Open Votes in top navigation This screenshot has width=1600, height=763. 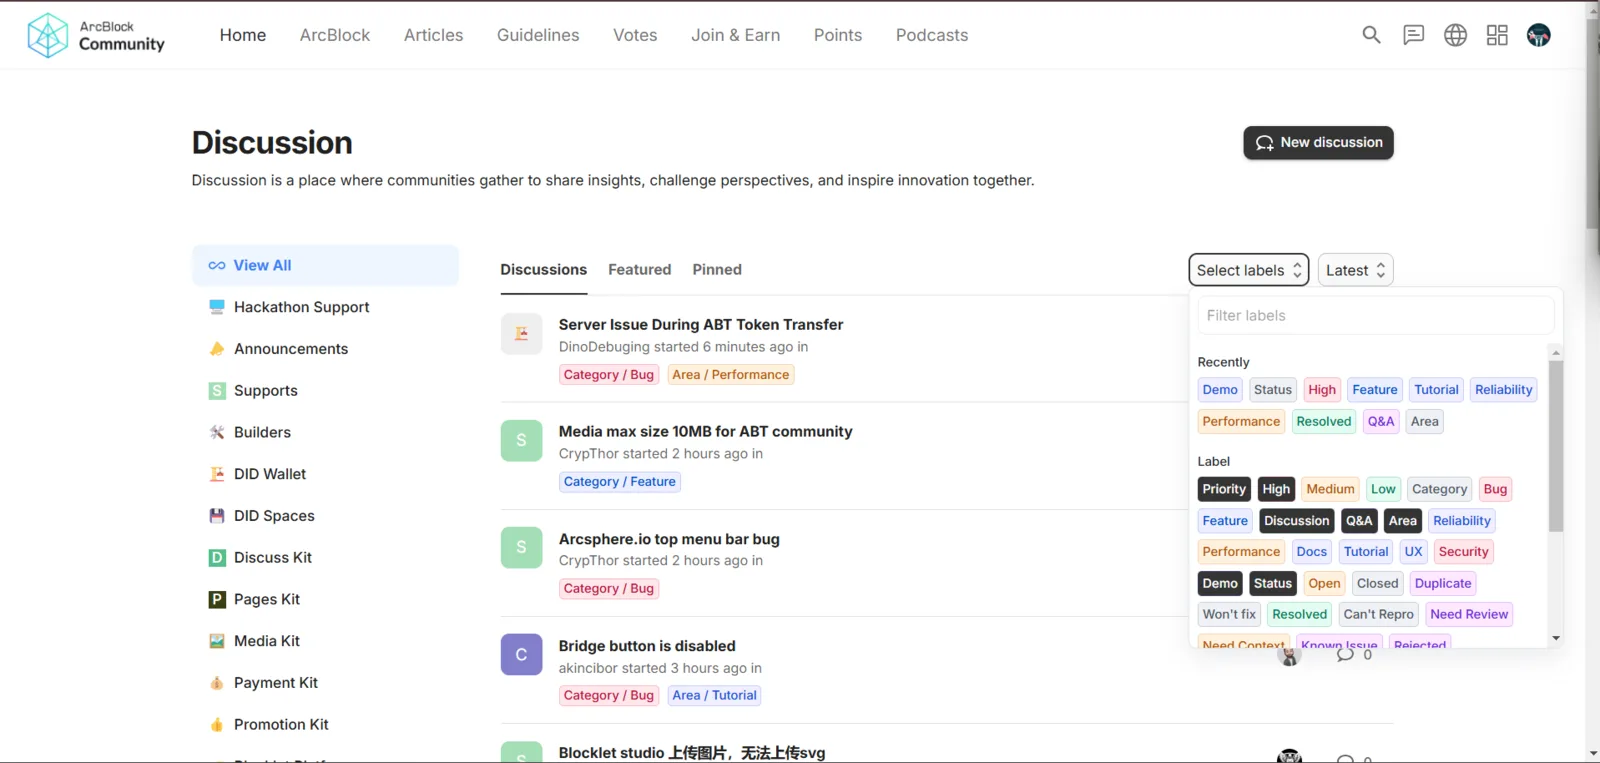635,35
